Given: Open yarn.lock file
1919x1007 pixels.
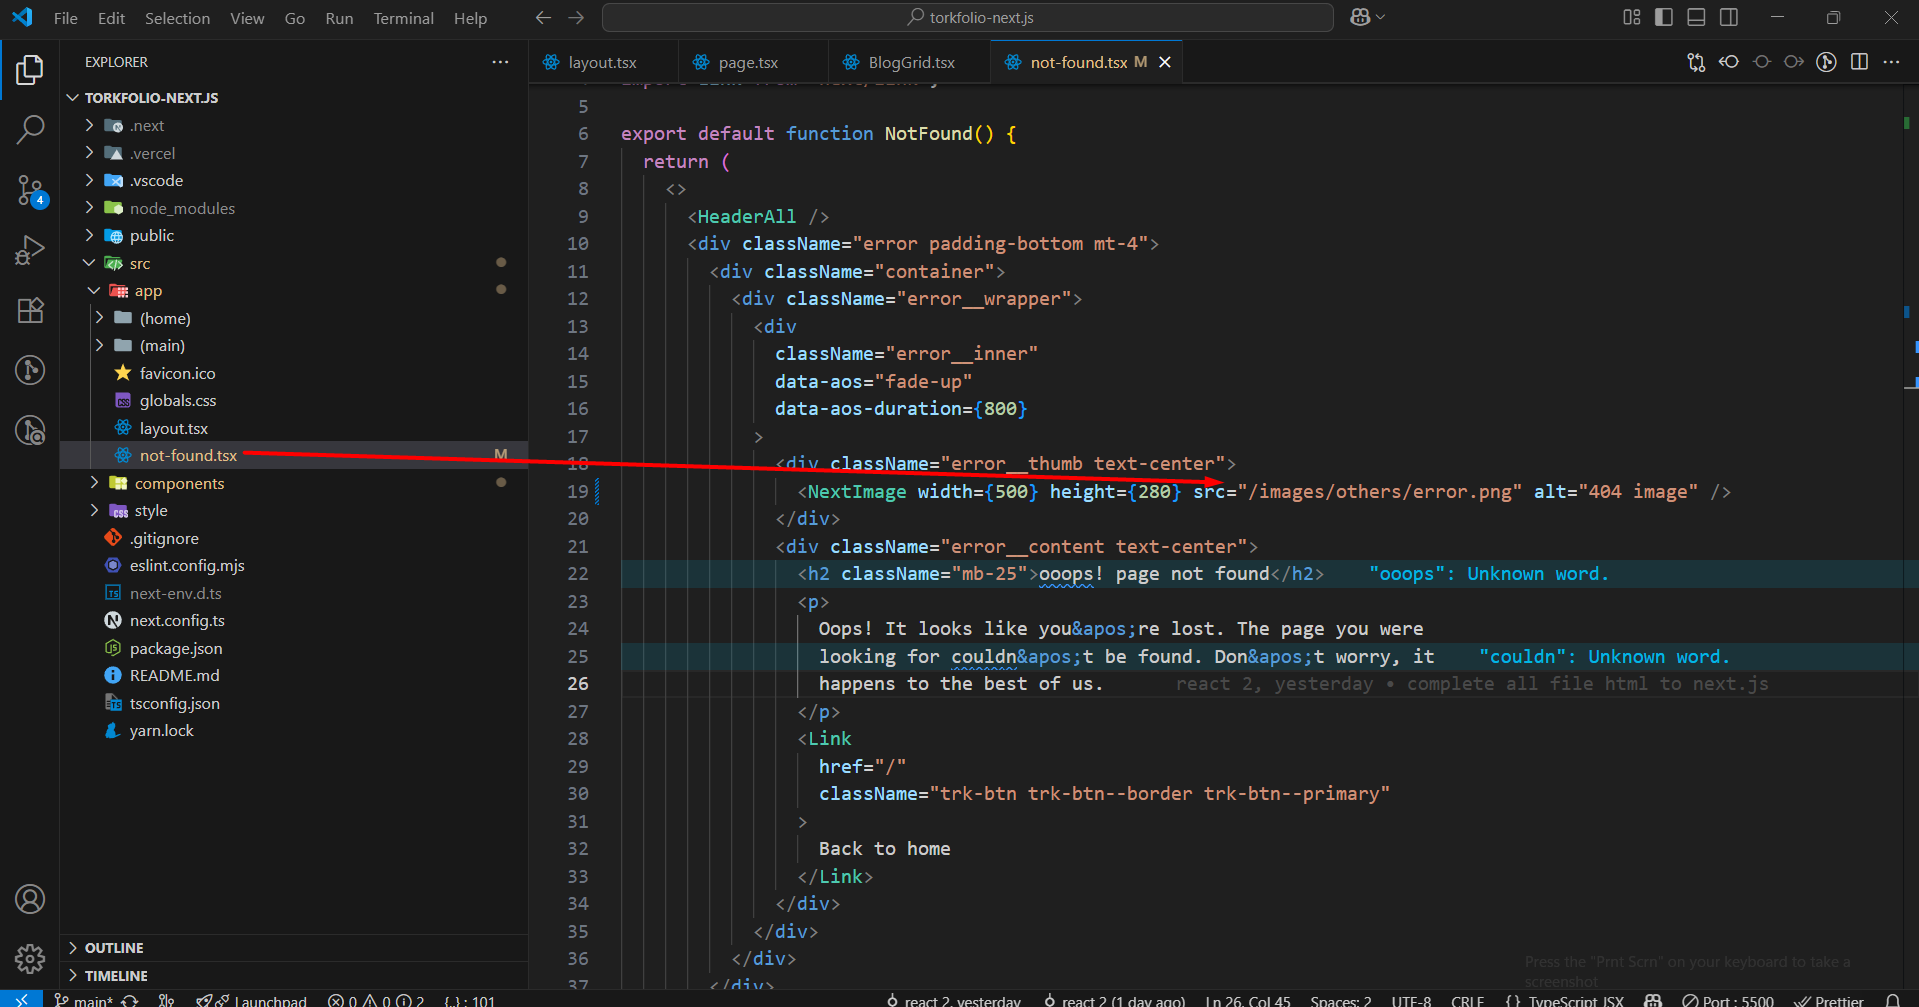Looking at the screenshot, I should point(161,730).
